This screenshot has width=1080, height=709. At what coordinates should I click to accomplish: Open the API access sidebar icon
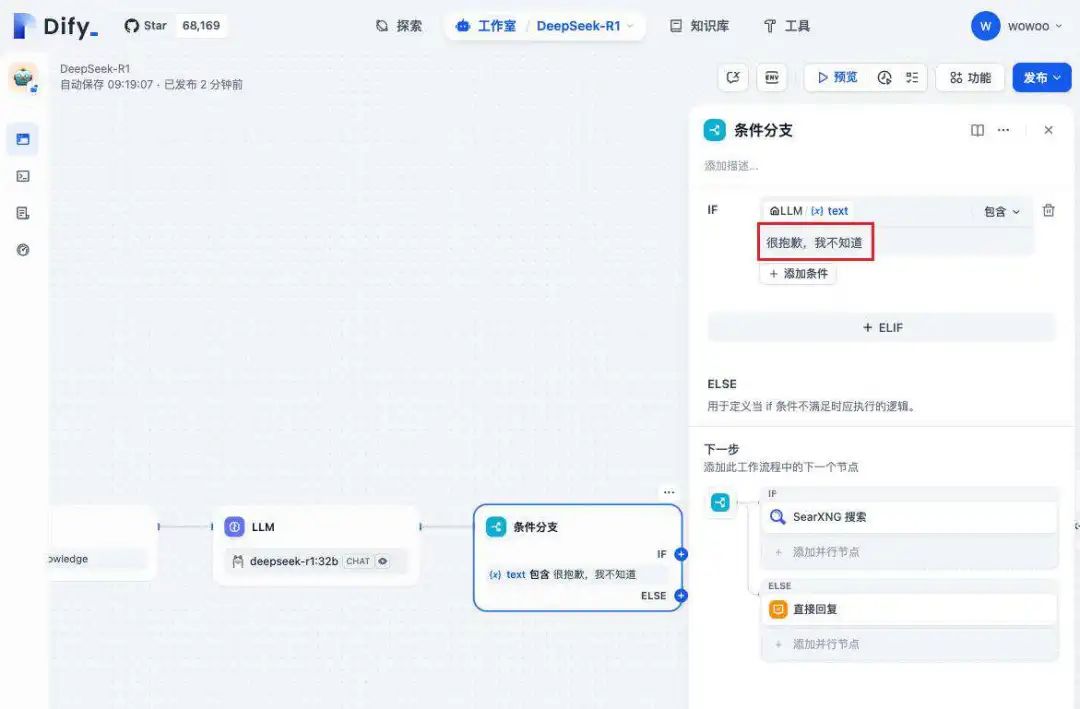tap(23, 176)
